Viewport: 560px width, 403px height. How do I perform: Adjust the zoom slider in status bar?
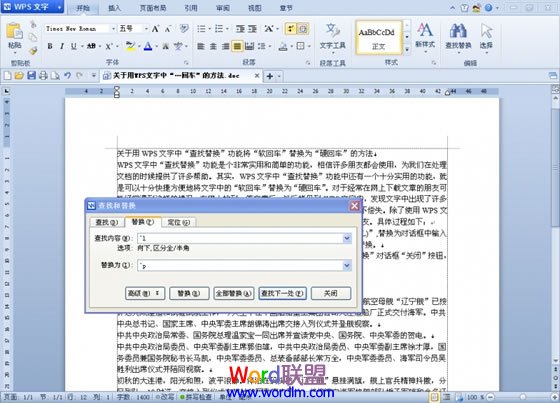[x=523, y=397]
